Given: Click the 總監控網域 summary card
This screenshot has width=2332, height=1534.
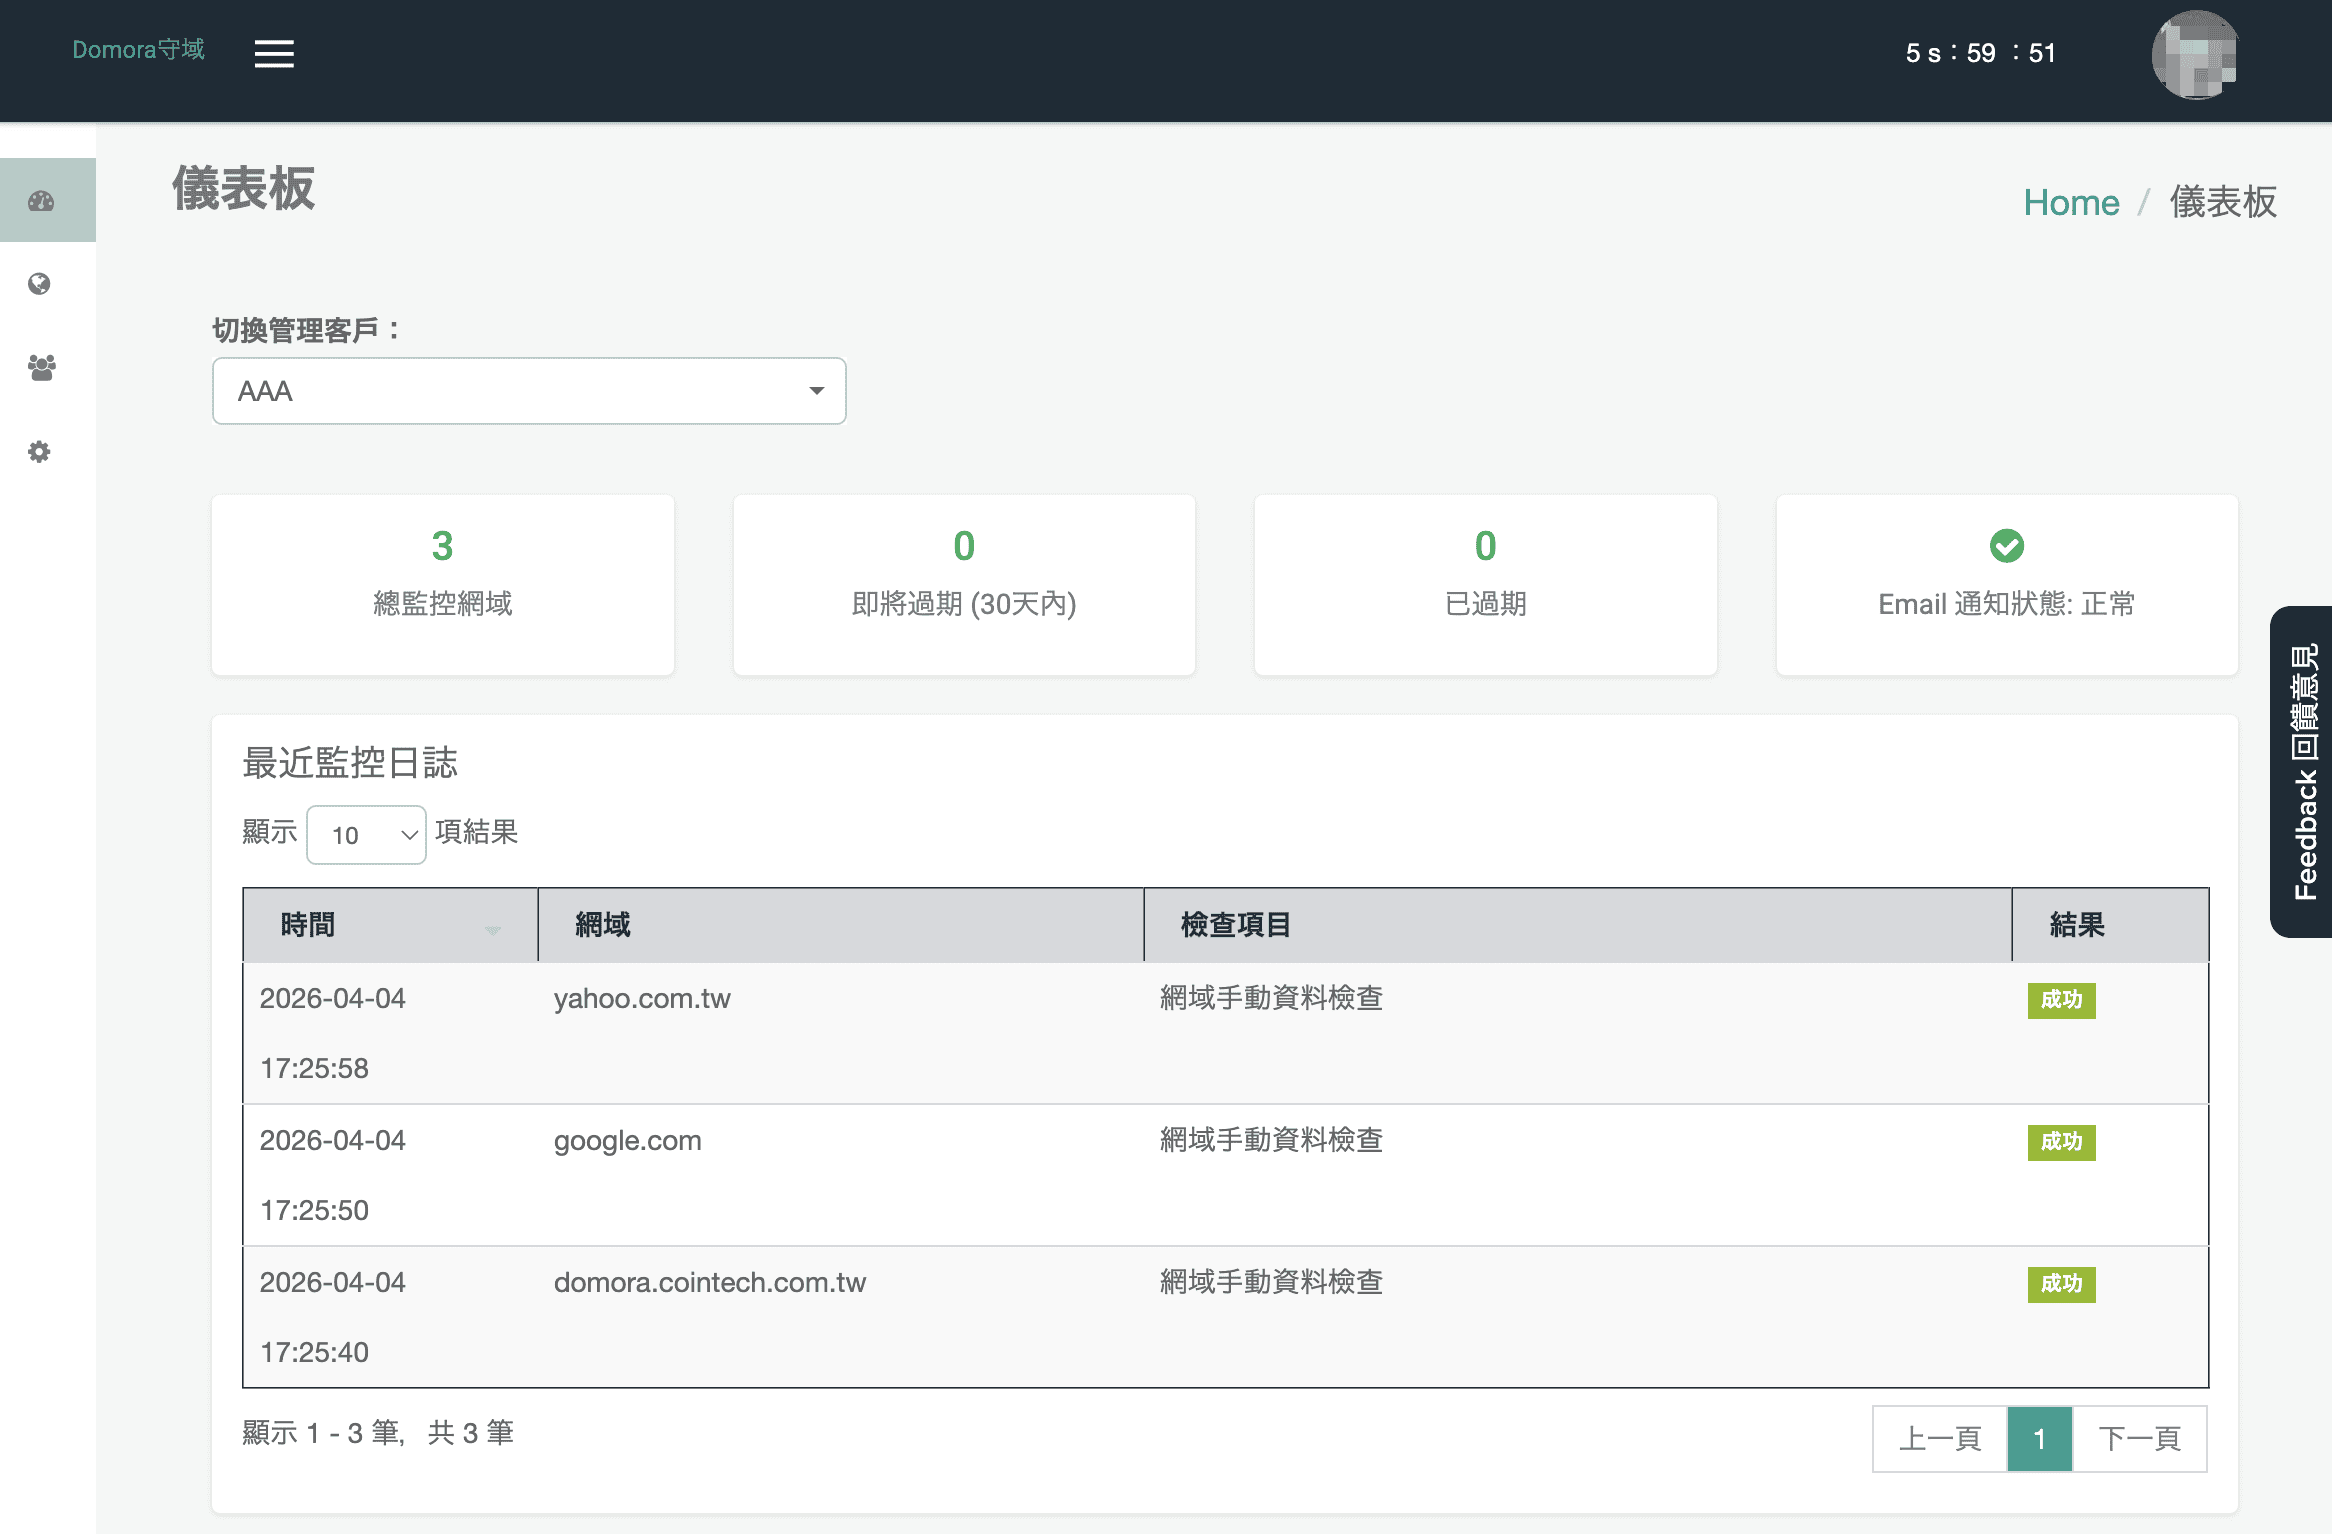Looking at the screenshot, I should click(442, 584).
